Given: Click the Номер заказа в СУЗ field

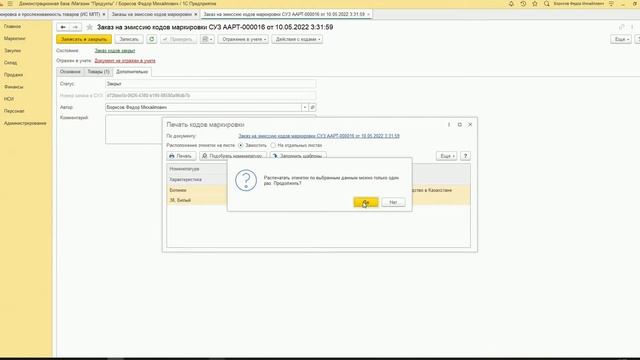Looking at the screenshot, I should pyautogui.click(x=211, y=96).
